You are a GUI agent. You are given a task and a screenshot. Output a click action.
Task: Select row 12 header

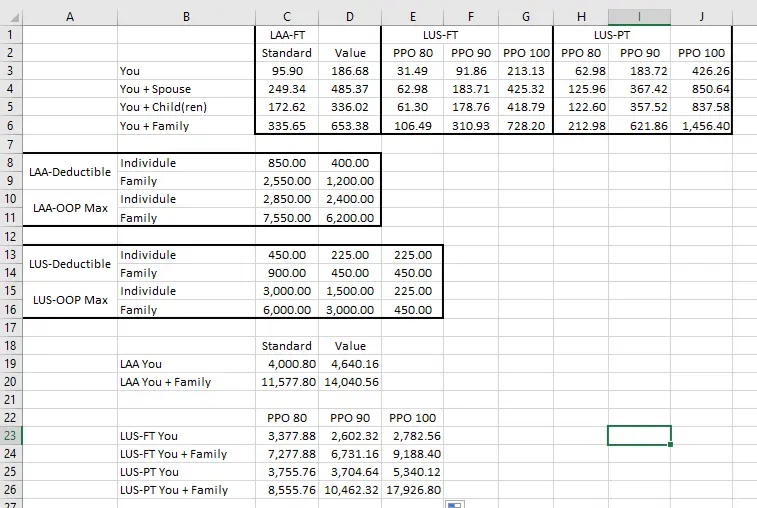tap(11, 236)
